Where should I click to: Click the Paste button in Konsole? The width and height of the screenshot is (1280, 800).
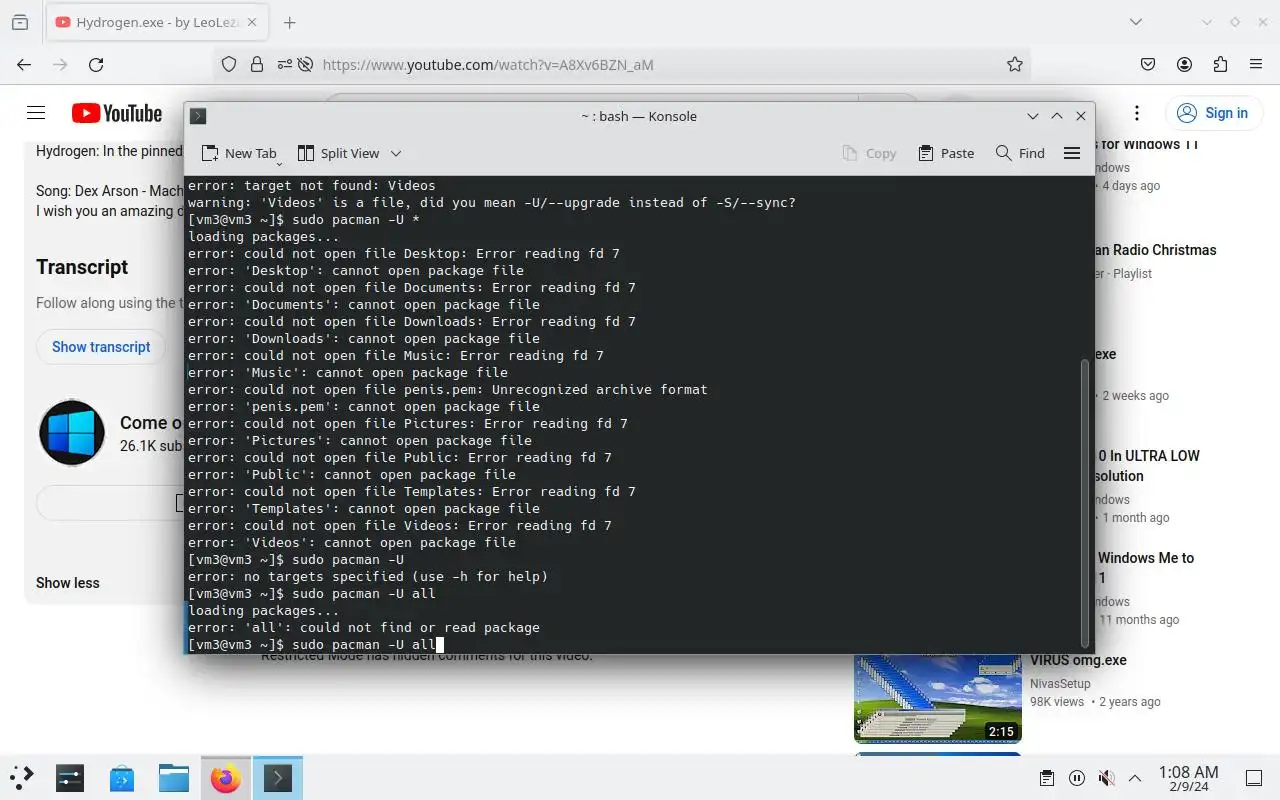[945, 153]
